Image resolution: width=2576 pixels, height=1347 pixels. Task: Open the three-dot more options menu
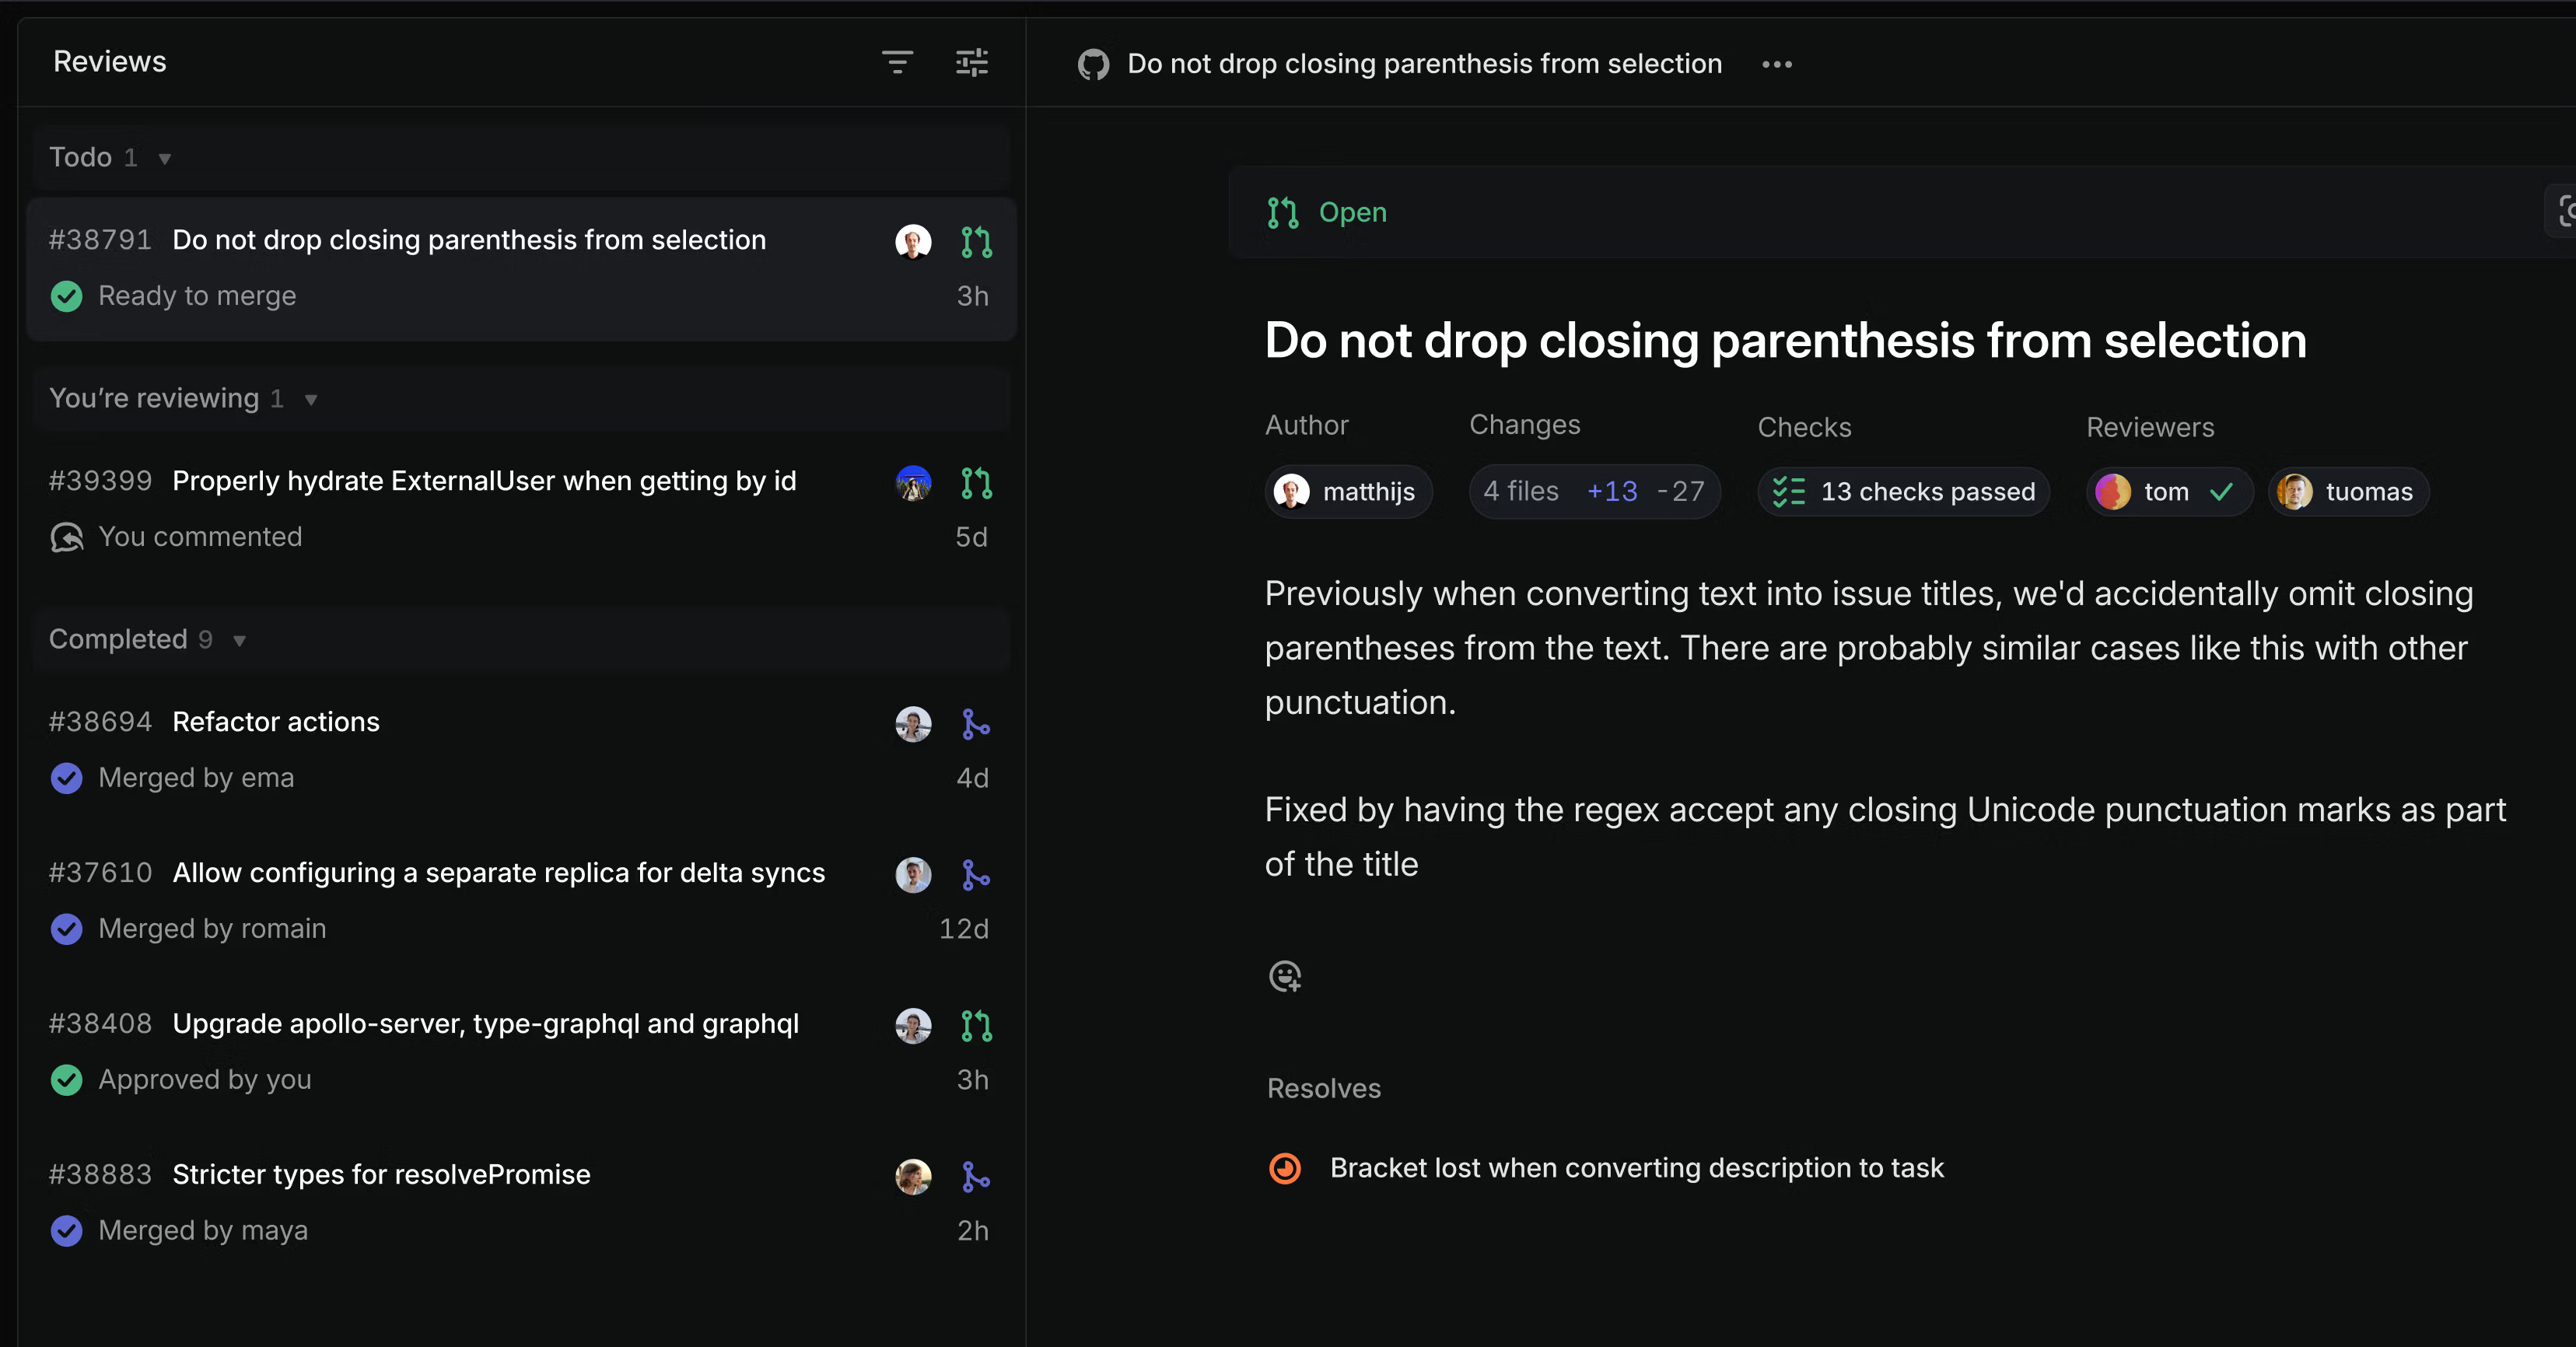(1777, 64)
